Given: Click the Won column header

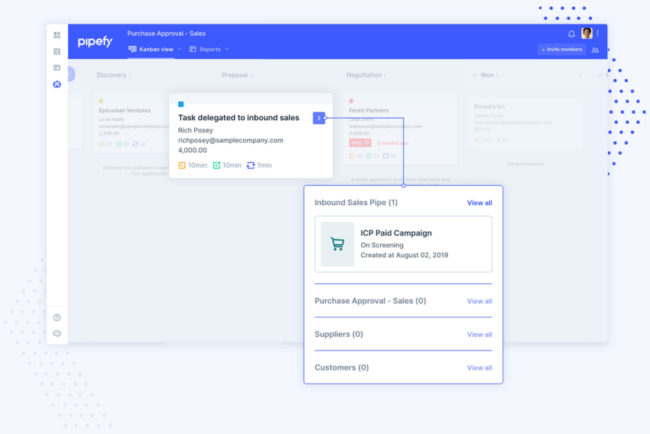Looking at the screenshot, I should 487,75.
